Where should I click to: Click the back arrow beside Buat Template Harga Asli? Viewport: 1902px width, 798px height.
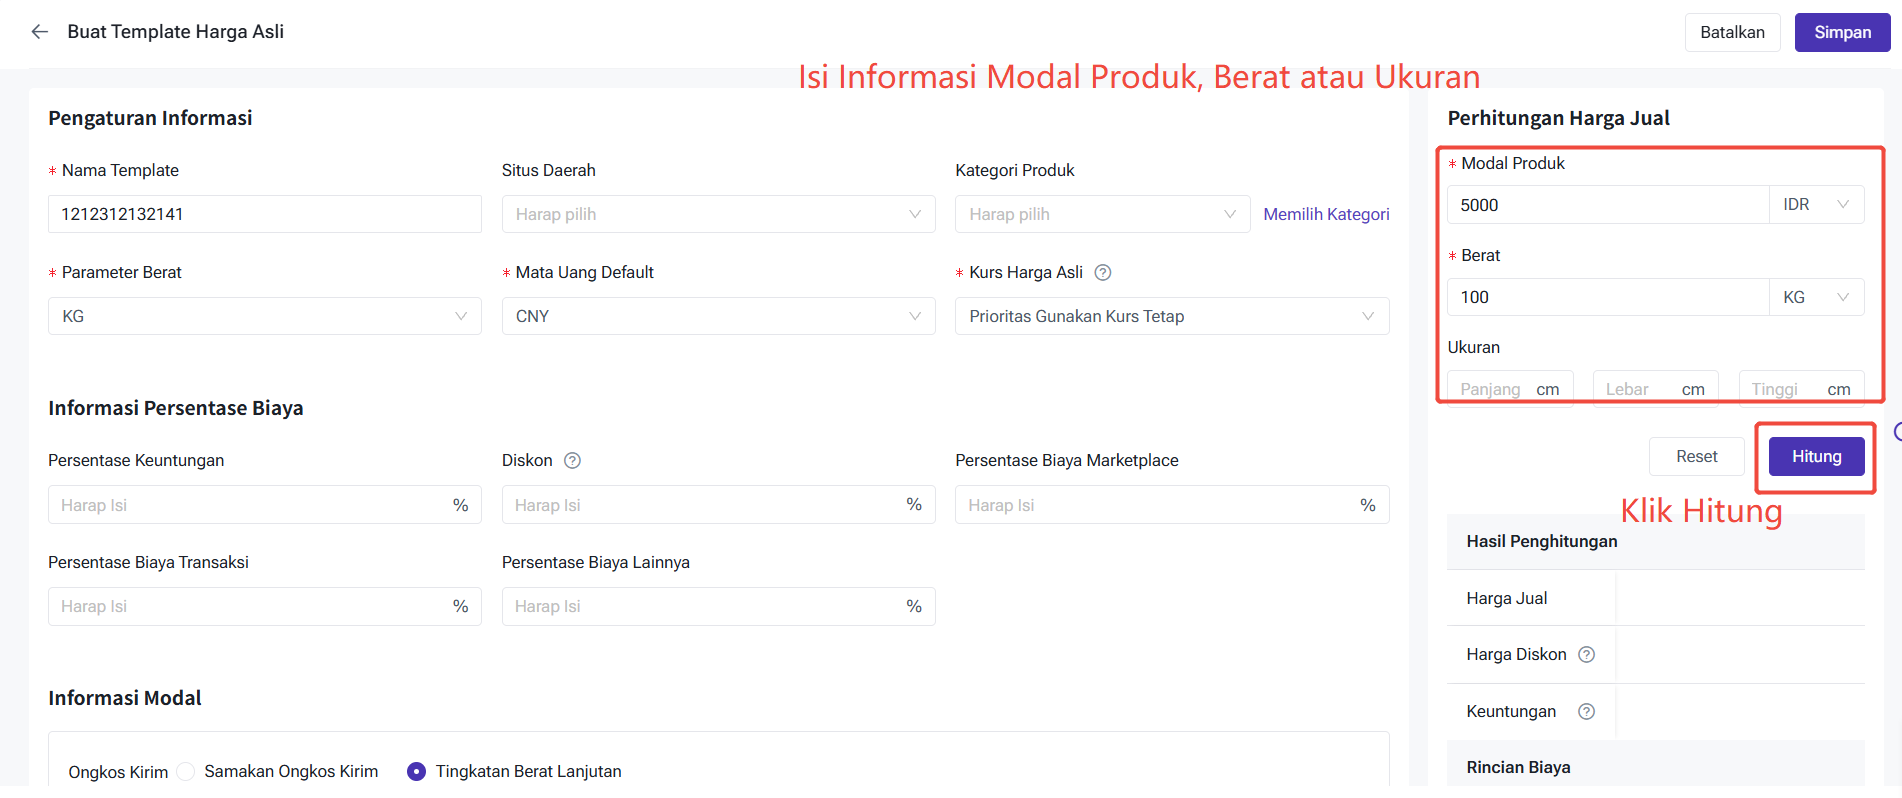point(40,32)
